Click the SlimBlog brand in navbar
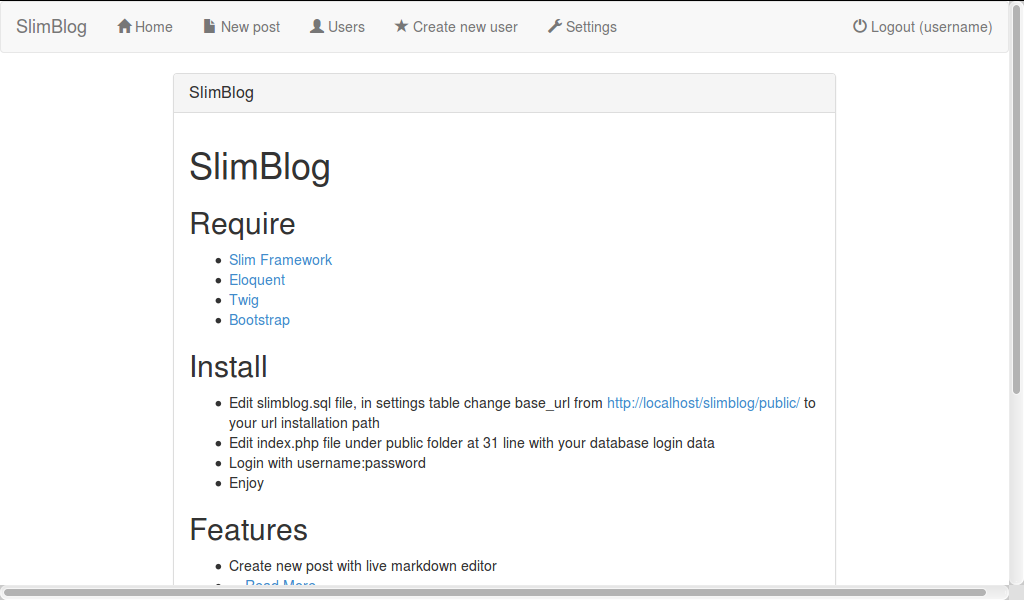The image size is (1024, 600). click(x=51, y=27)
